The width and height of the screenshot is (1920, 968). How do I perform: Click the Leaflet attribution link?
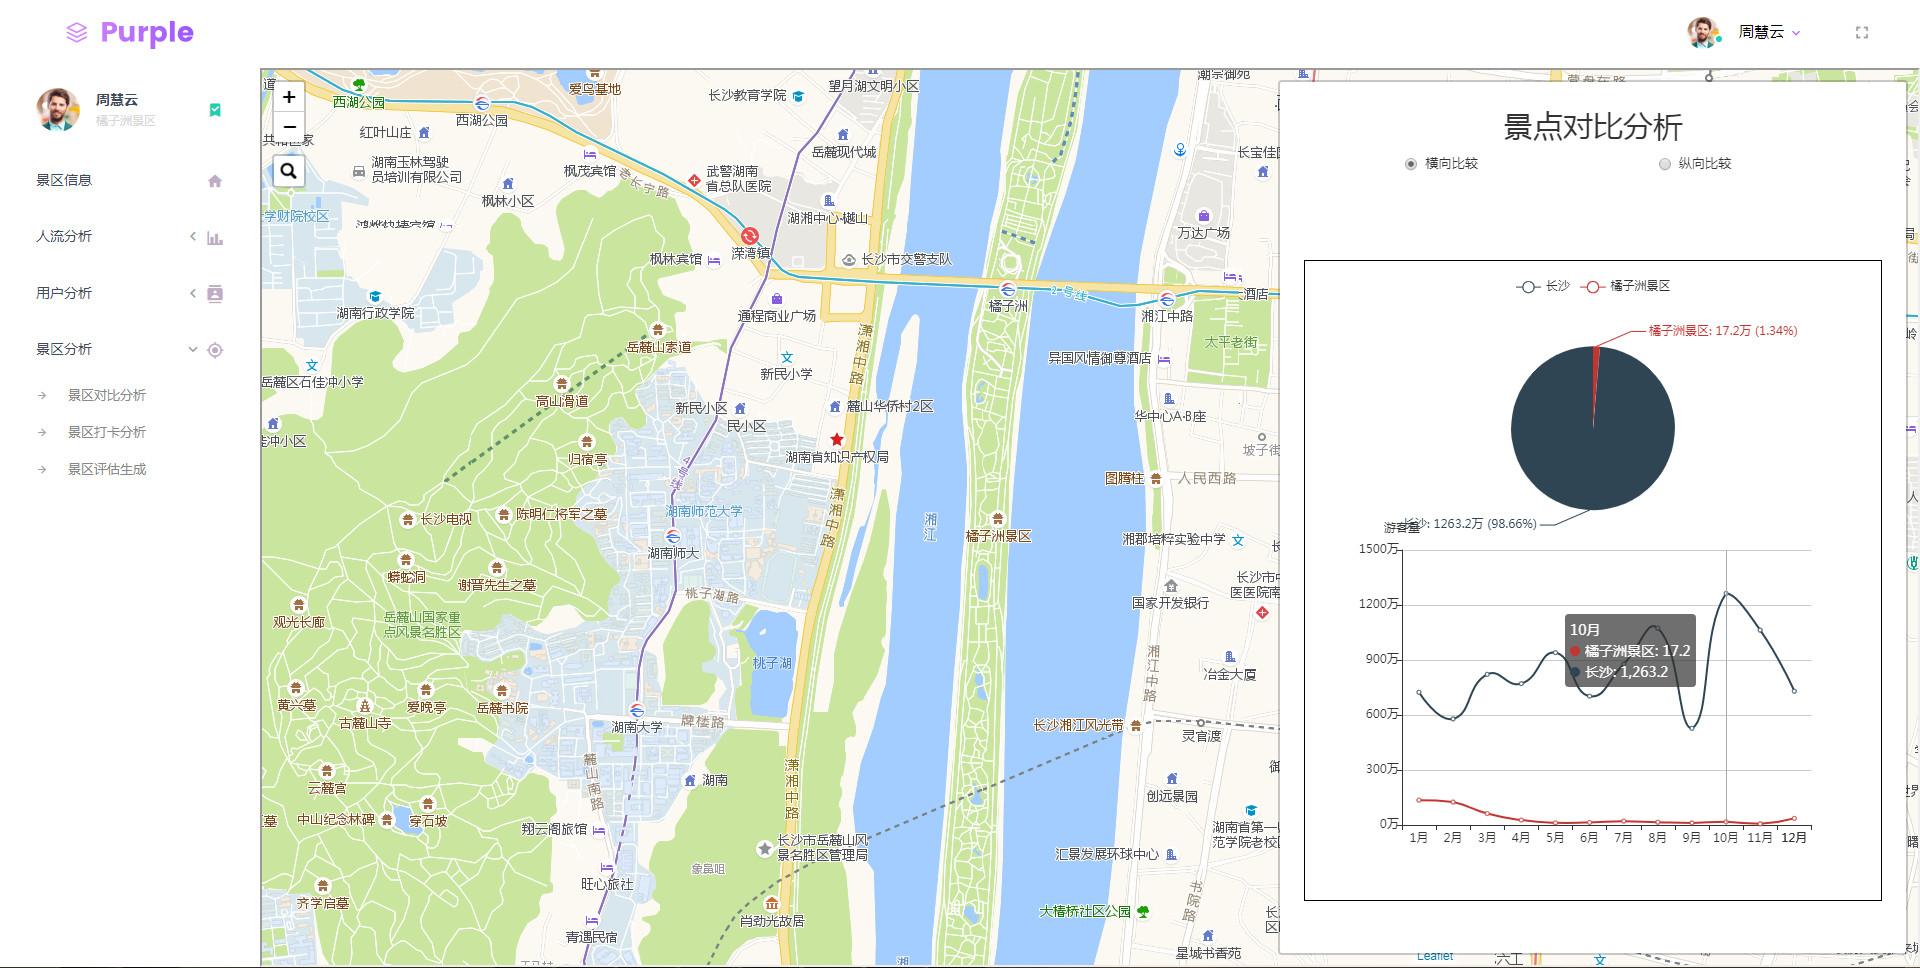point(1435,957)
